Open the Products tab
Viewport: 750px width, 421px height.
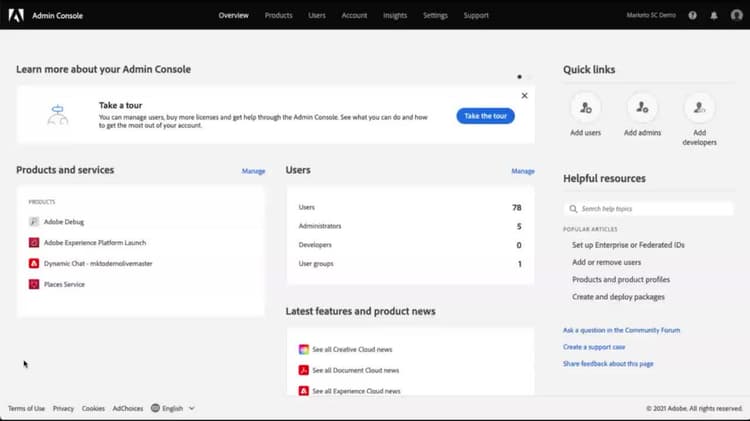point(278,15)
